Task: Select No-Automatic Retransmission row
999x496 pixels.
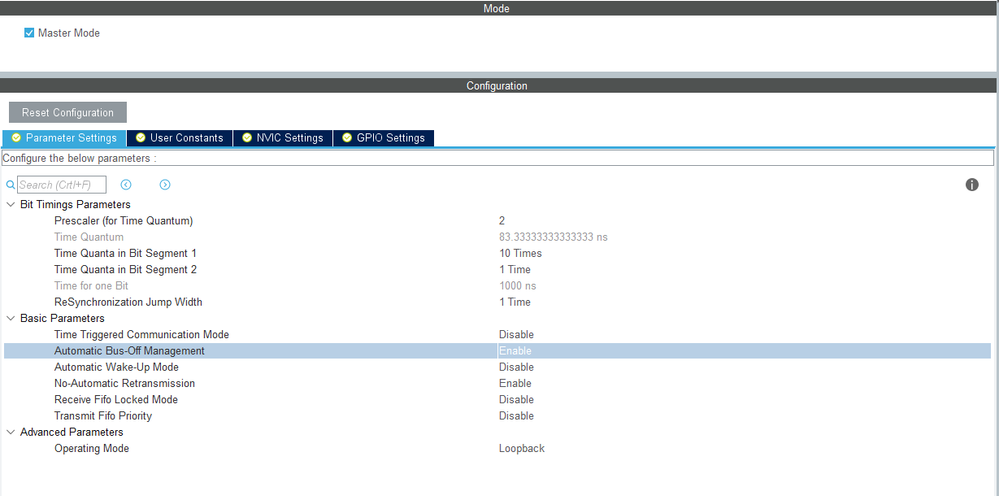Action: (497, 383)
